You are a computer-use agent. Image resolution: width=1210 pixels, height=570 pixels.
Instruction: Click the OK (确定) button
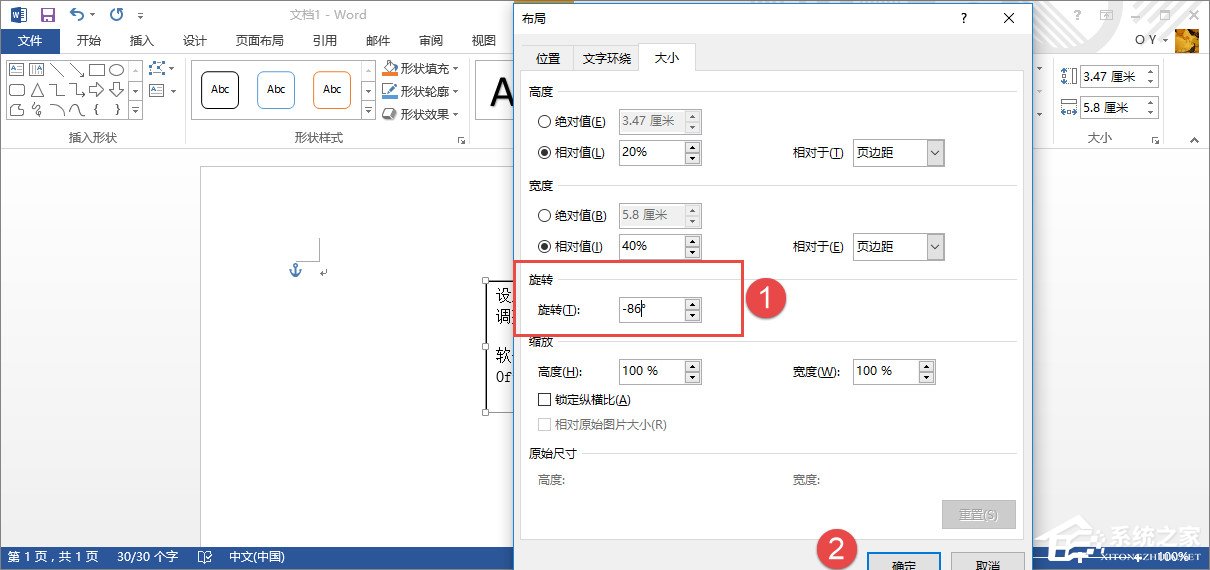[903, 562]
